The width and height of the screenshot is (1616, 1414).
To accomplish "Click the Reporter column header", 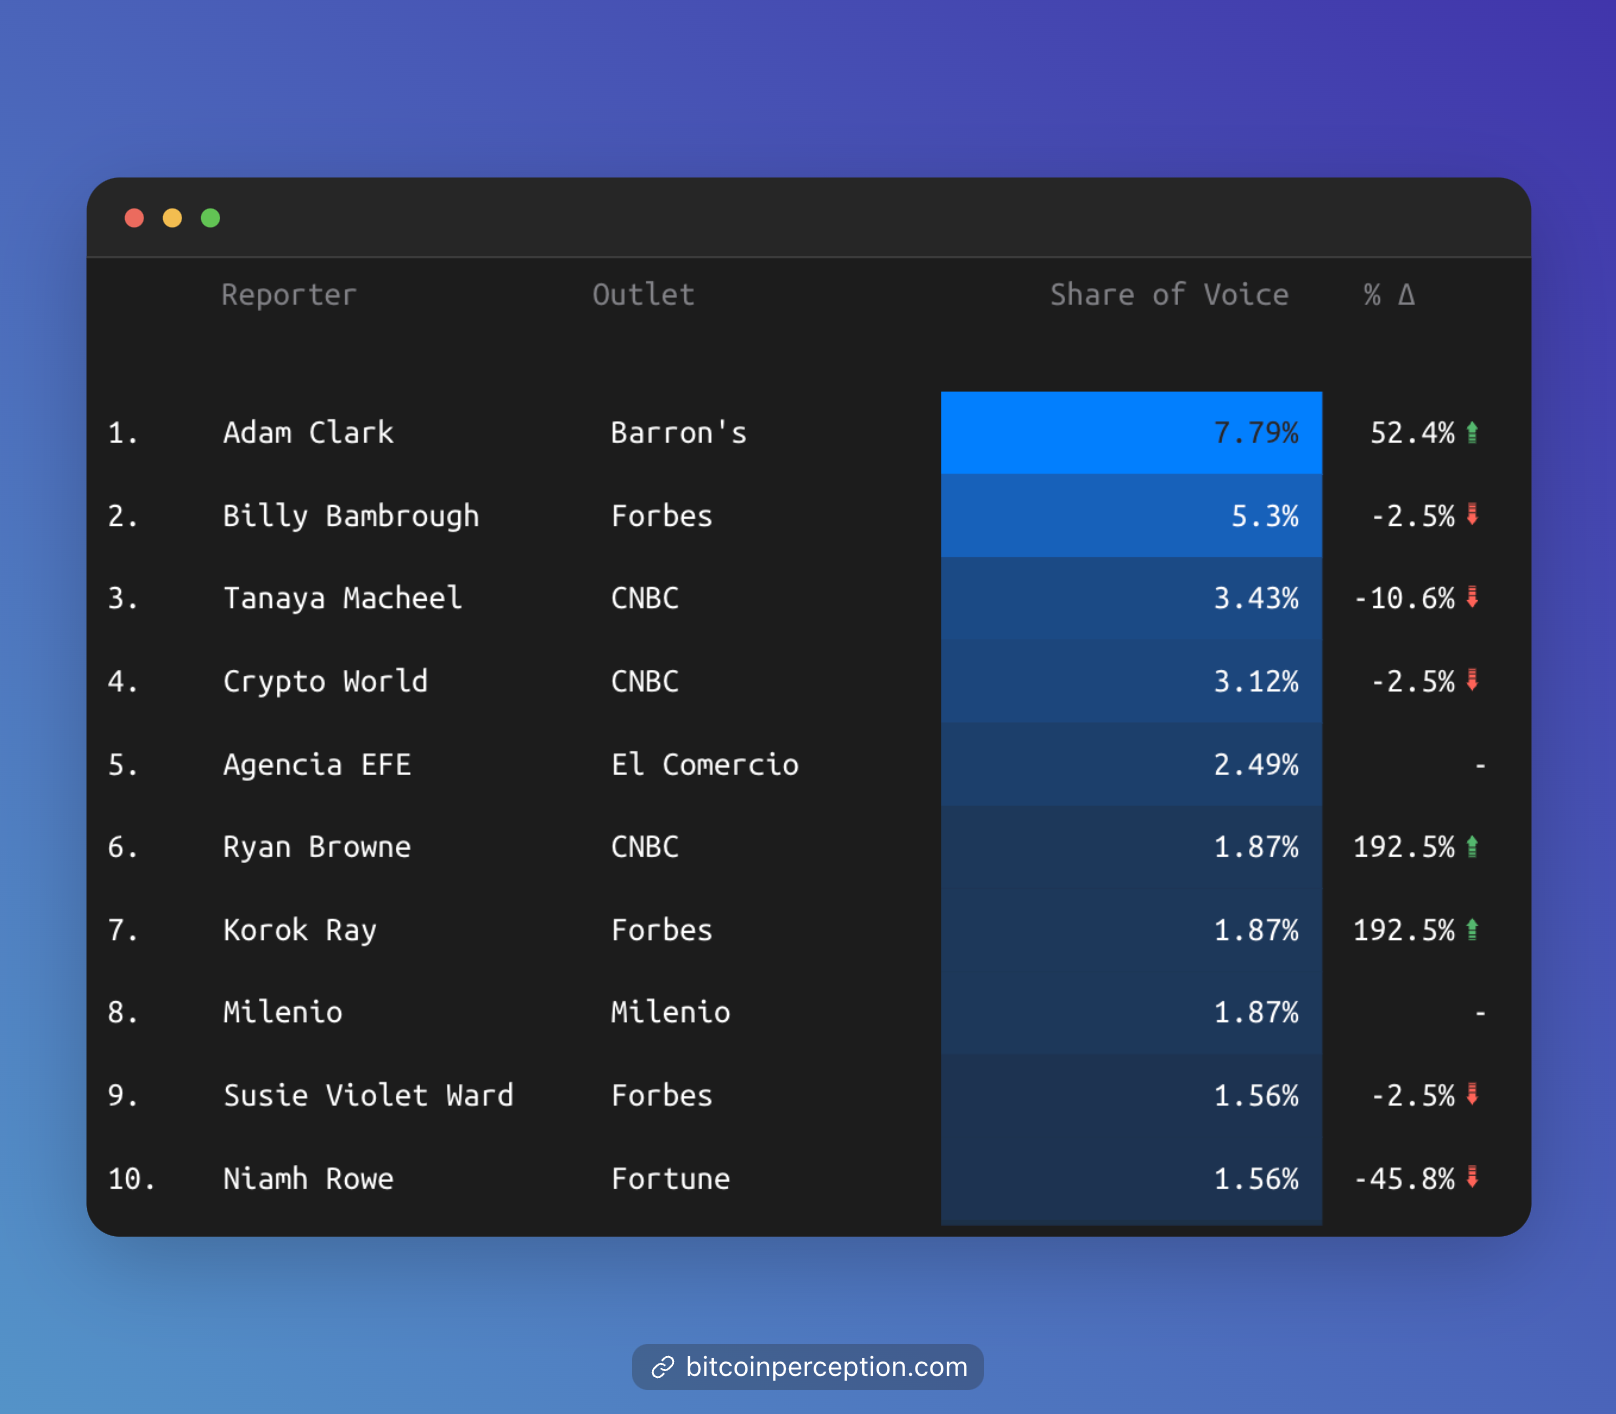I will [x=288, y=295].
